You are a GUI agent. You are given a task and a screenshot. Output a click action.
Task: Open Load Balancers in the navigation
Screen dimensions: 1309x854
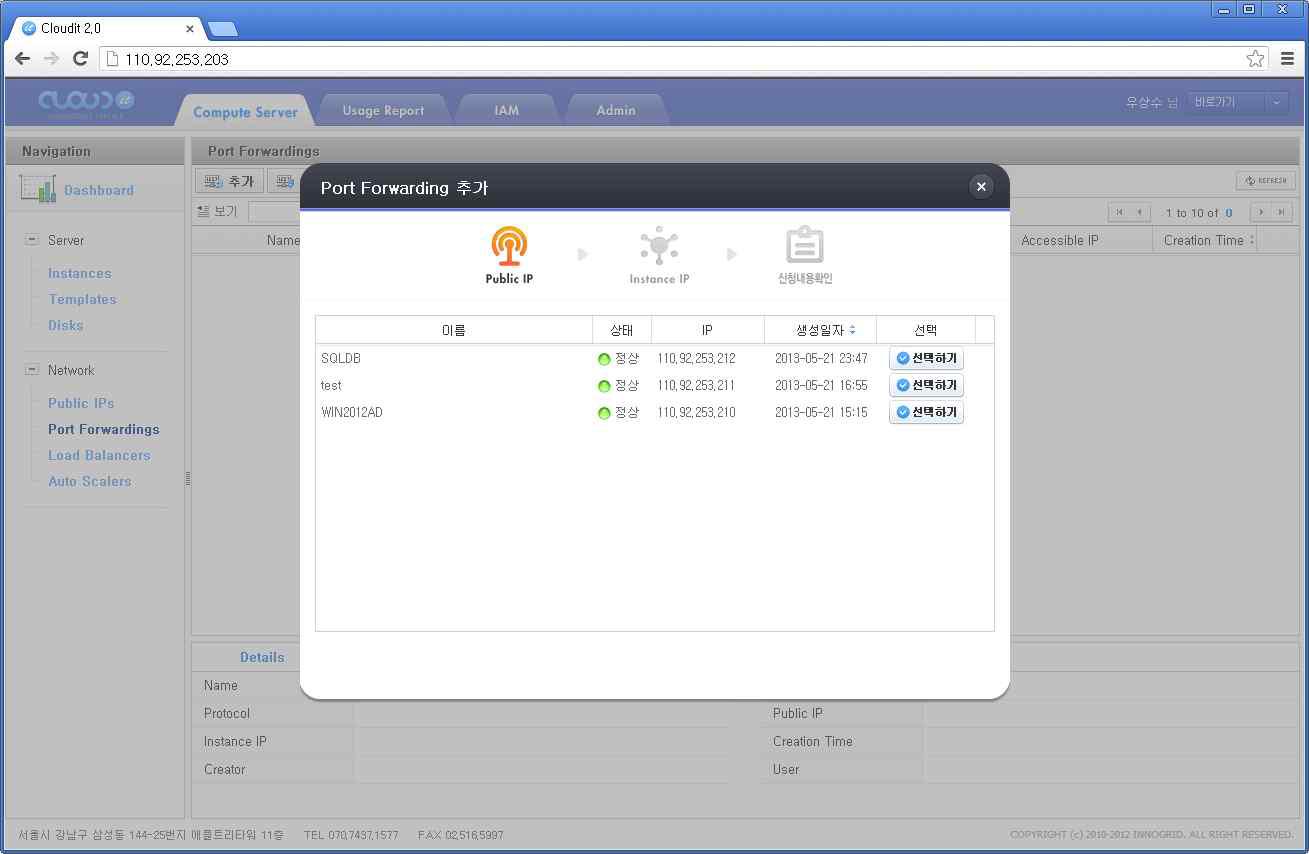coord(99,455)
